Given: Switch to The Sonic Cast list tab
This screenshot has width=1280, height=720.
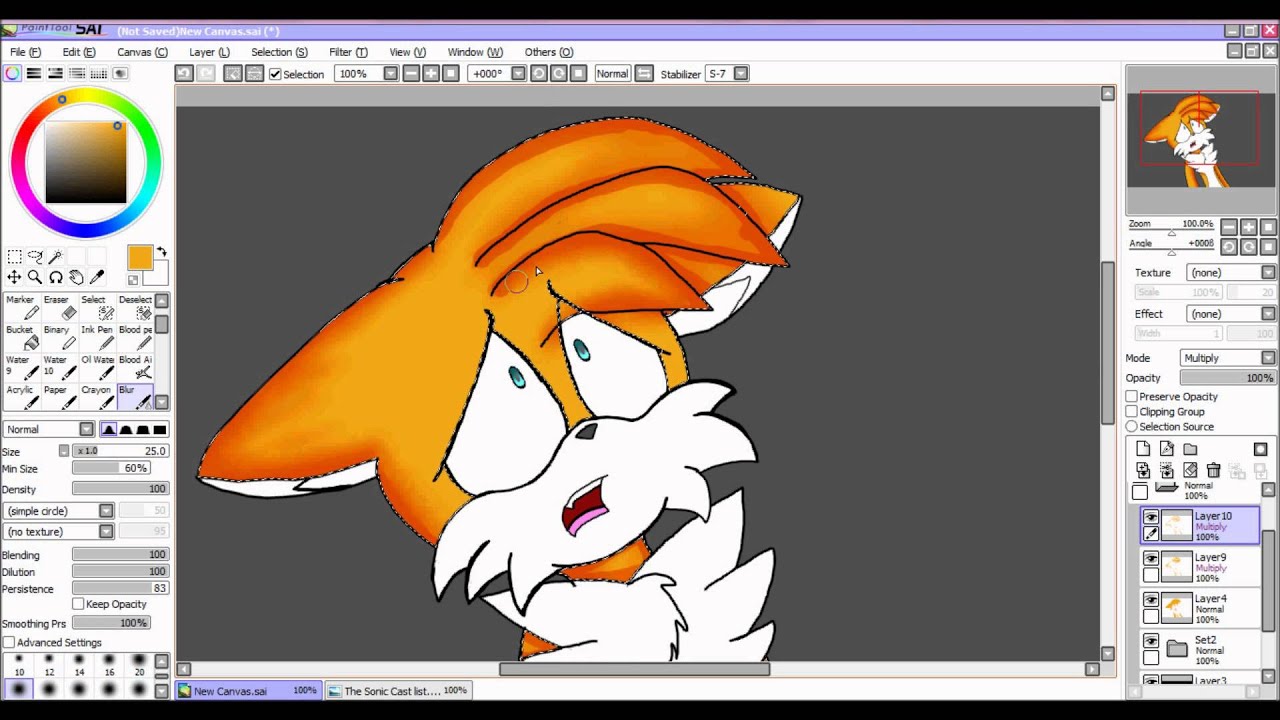Looking at the screenshot, I should [399, 690].
